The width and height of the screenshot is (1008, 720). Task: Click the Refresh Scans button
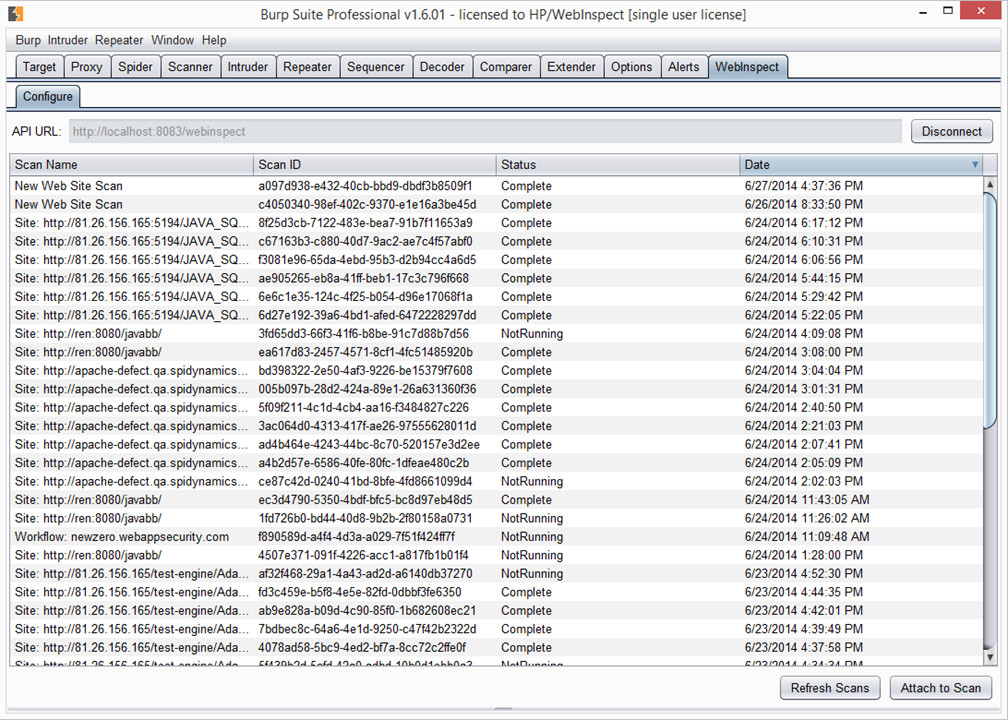[x=830, y=688]
